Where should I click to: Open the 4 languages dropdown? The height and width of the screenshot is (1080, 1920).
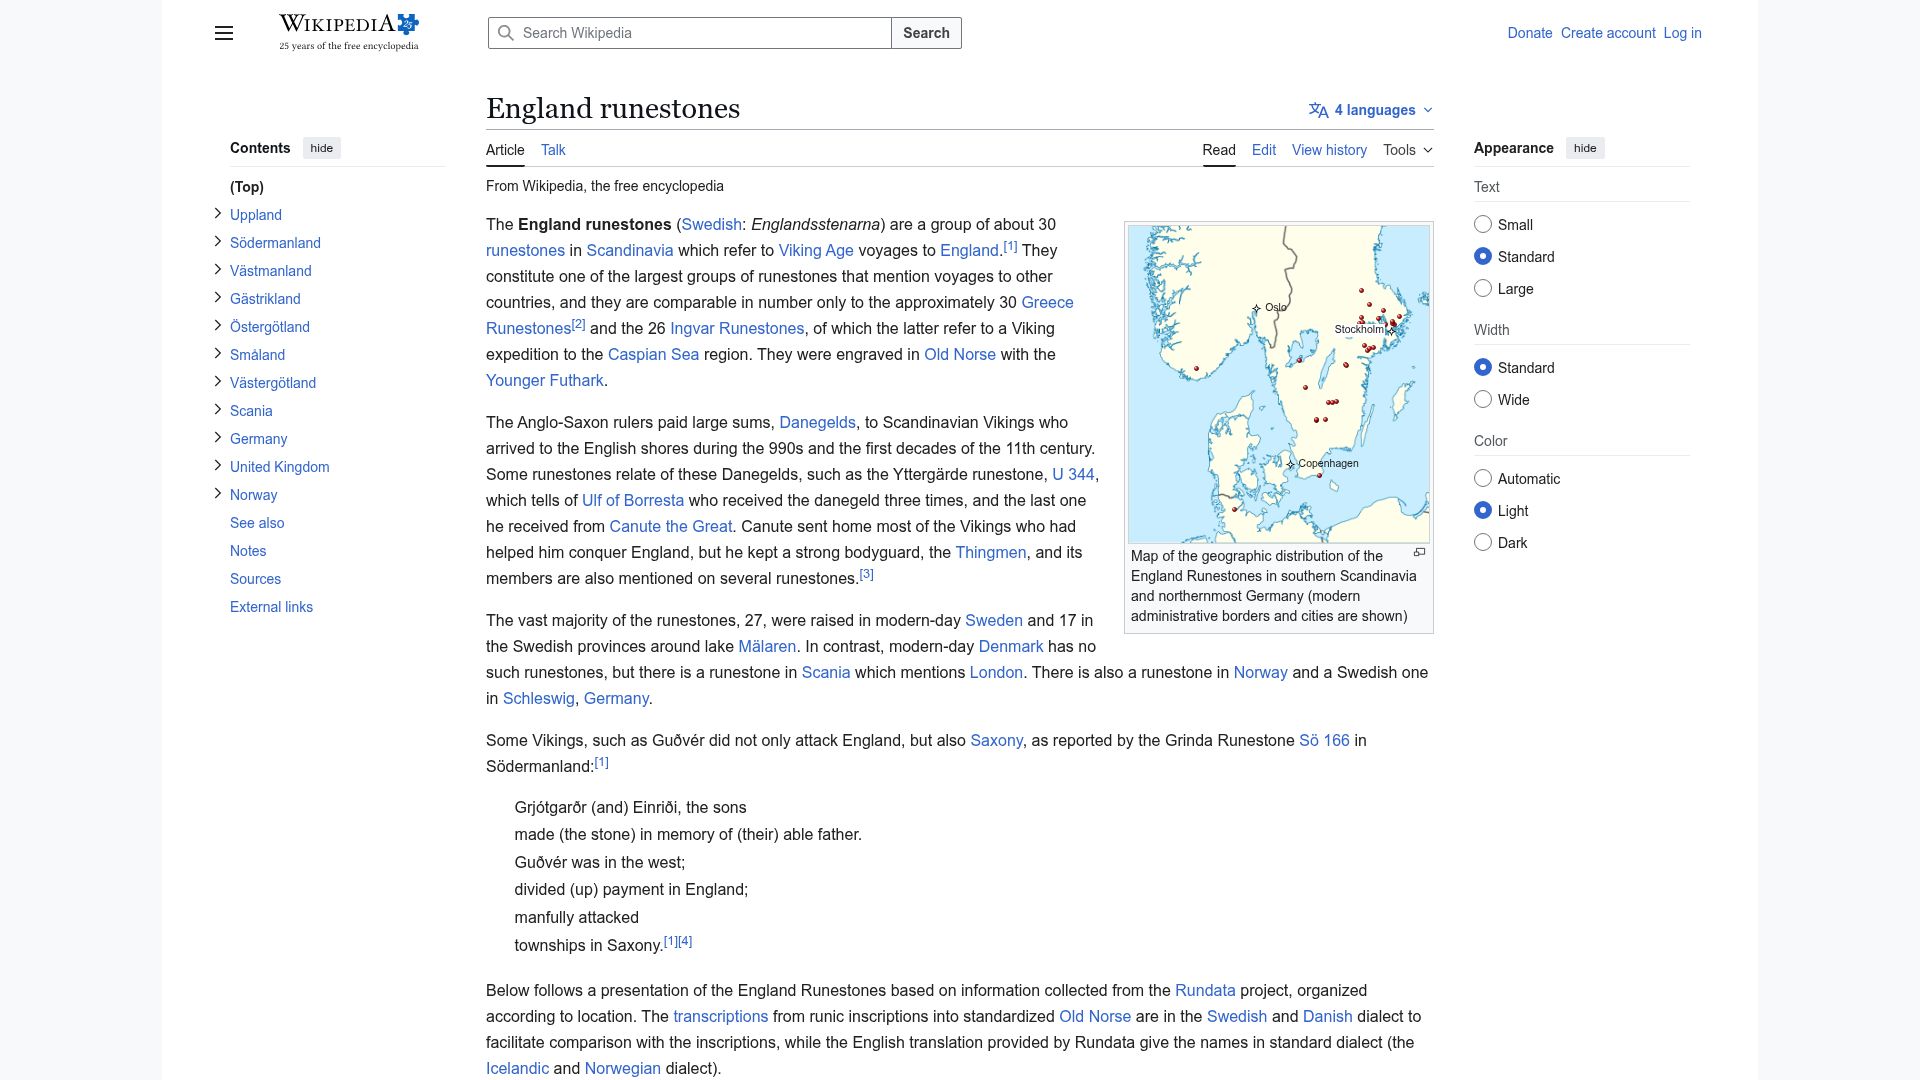(x=1371, y=110)
